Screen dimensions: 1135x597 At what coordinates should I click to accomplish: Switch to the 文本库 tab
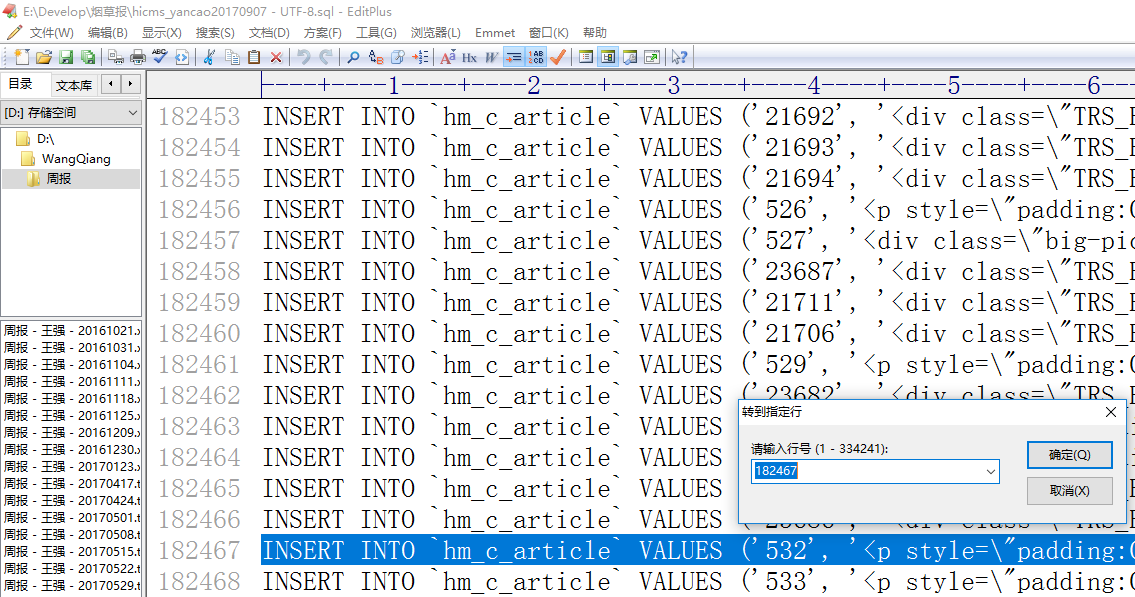click(74, 85)
